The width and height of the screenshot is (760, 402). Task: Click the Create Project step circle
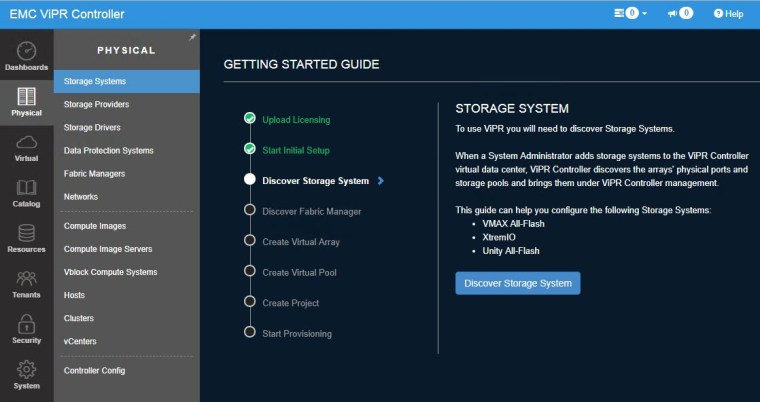pyautogui.click(x=250, y=302)
